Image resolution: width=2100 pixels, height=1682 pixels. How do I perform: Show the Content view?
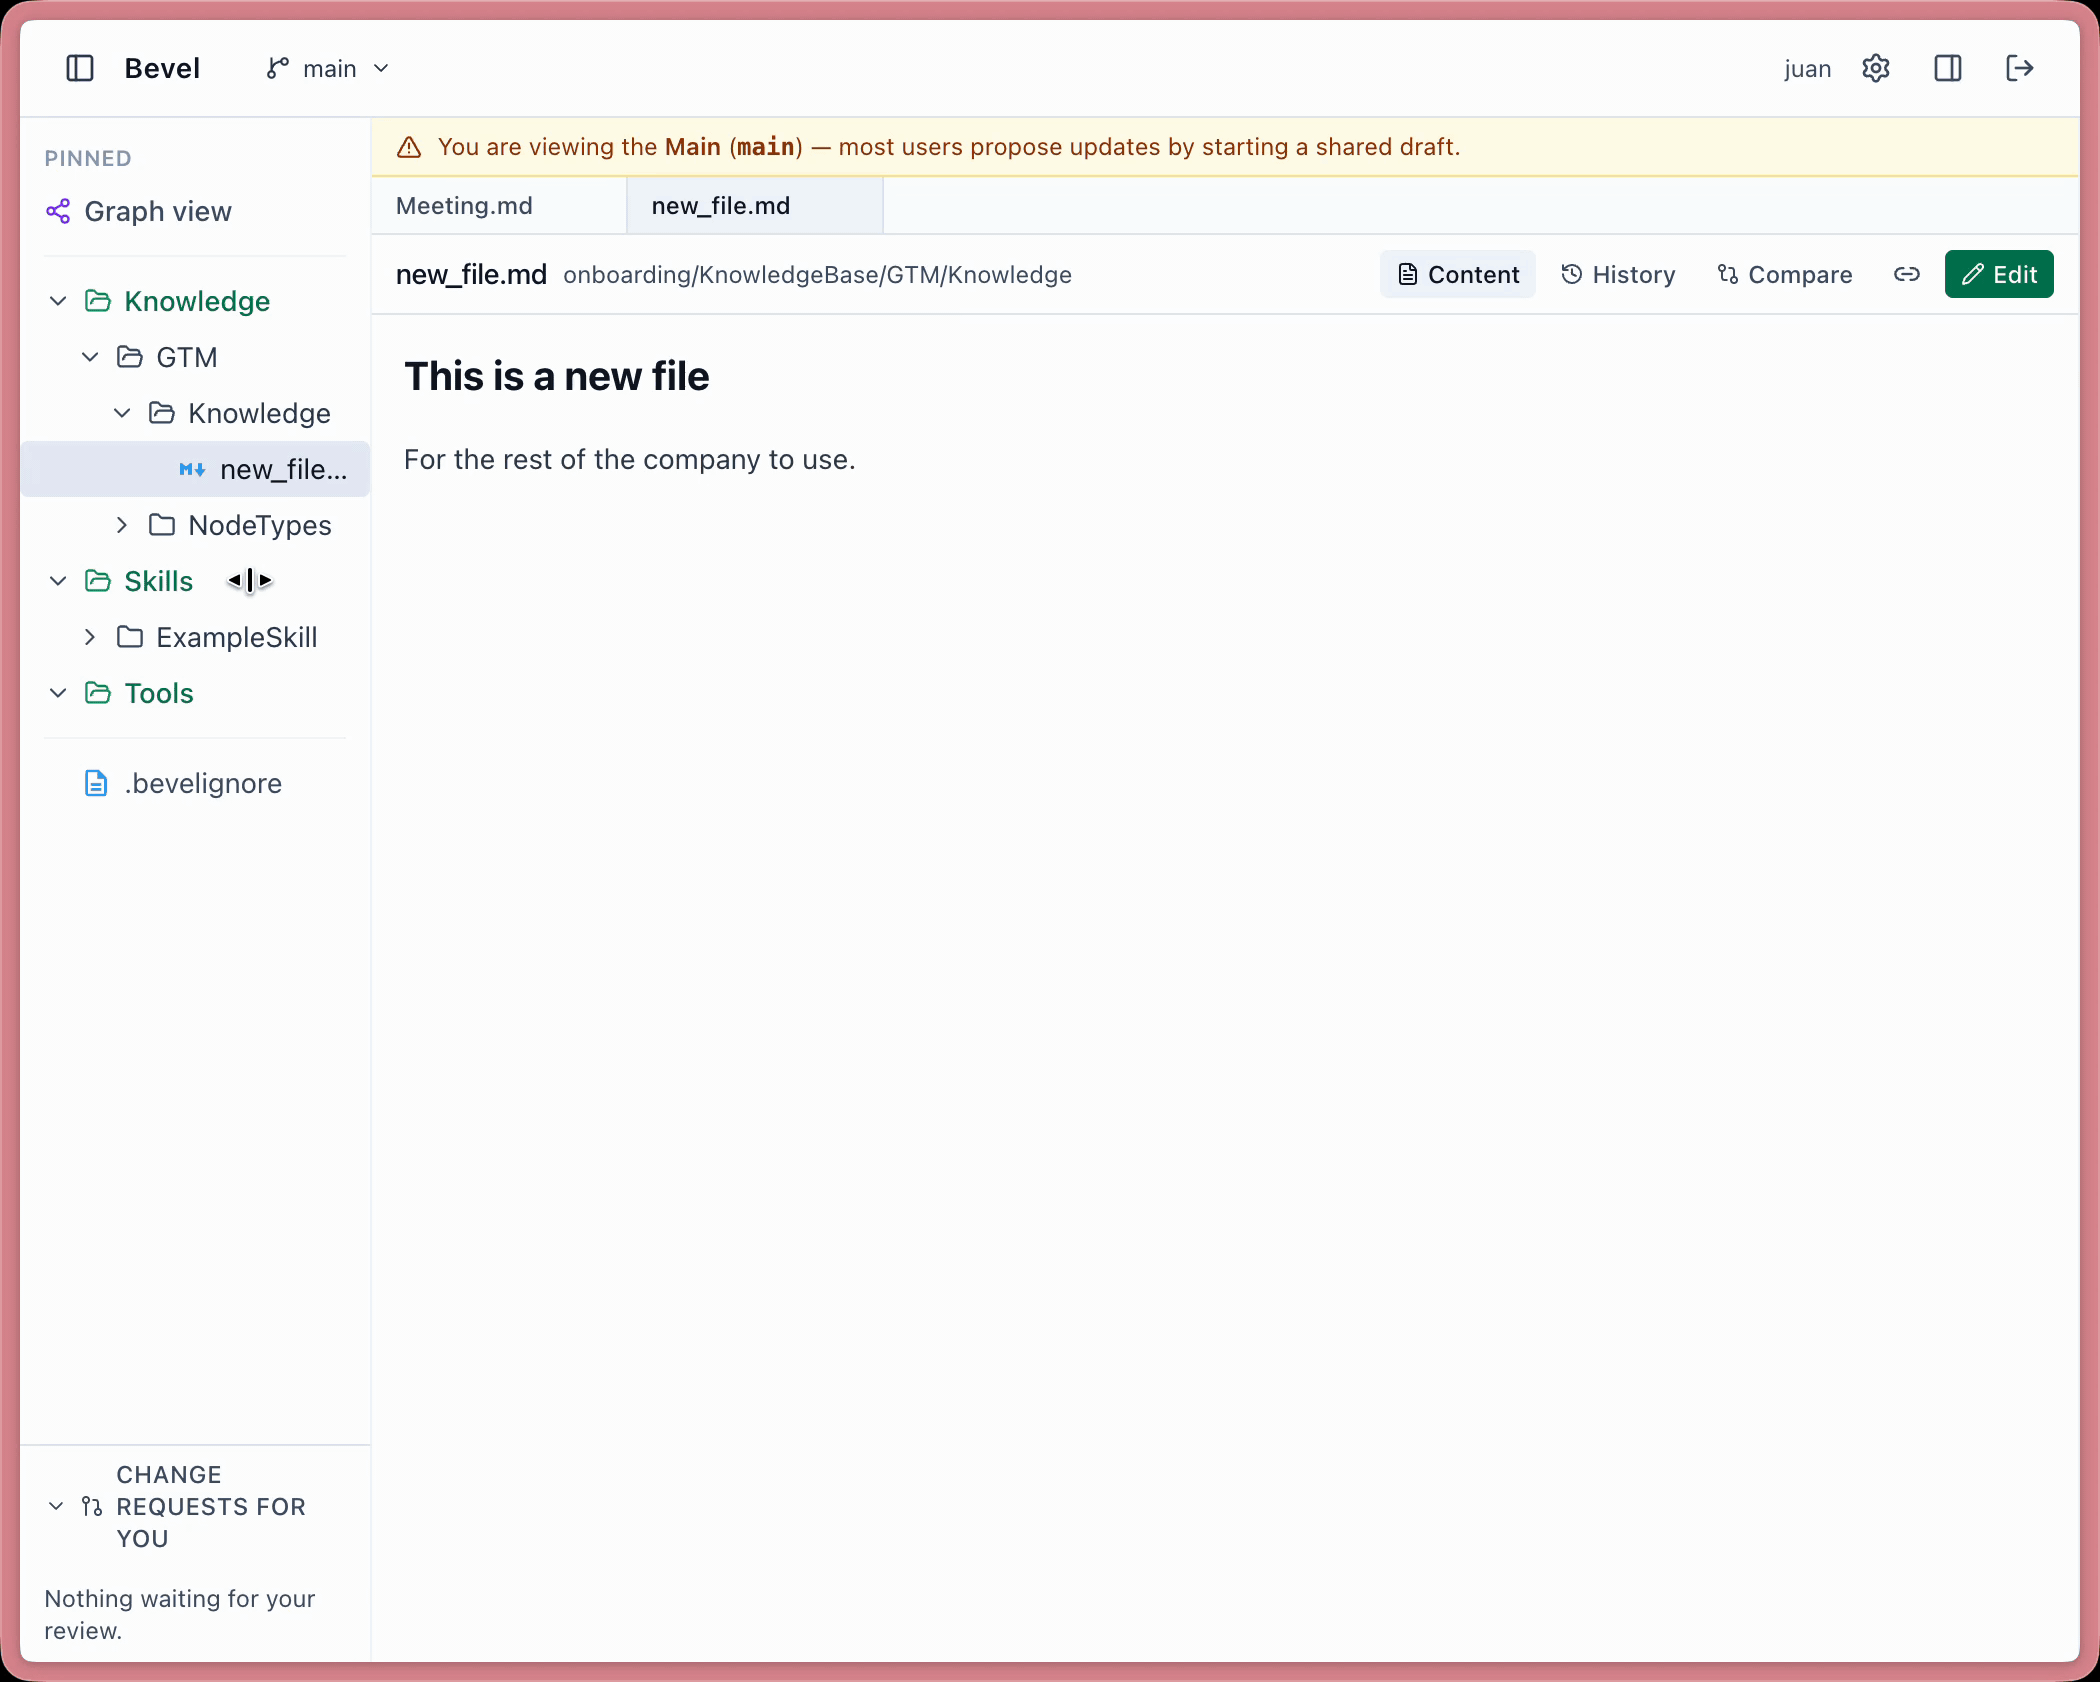(x=1458, y=274)
